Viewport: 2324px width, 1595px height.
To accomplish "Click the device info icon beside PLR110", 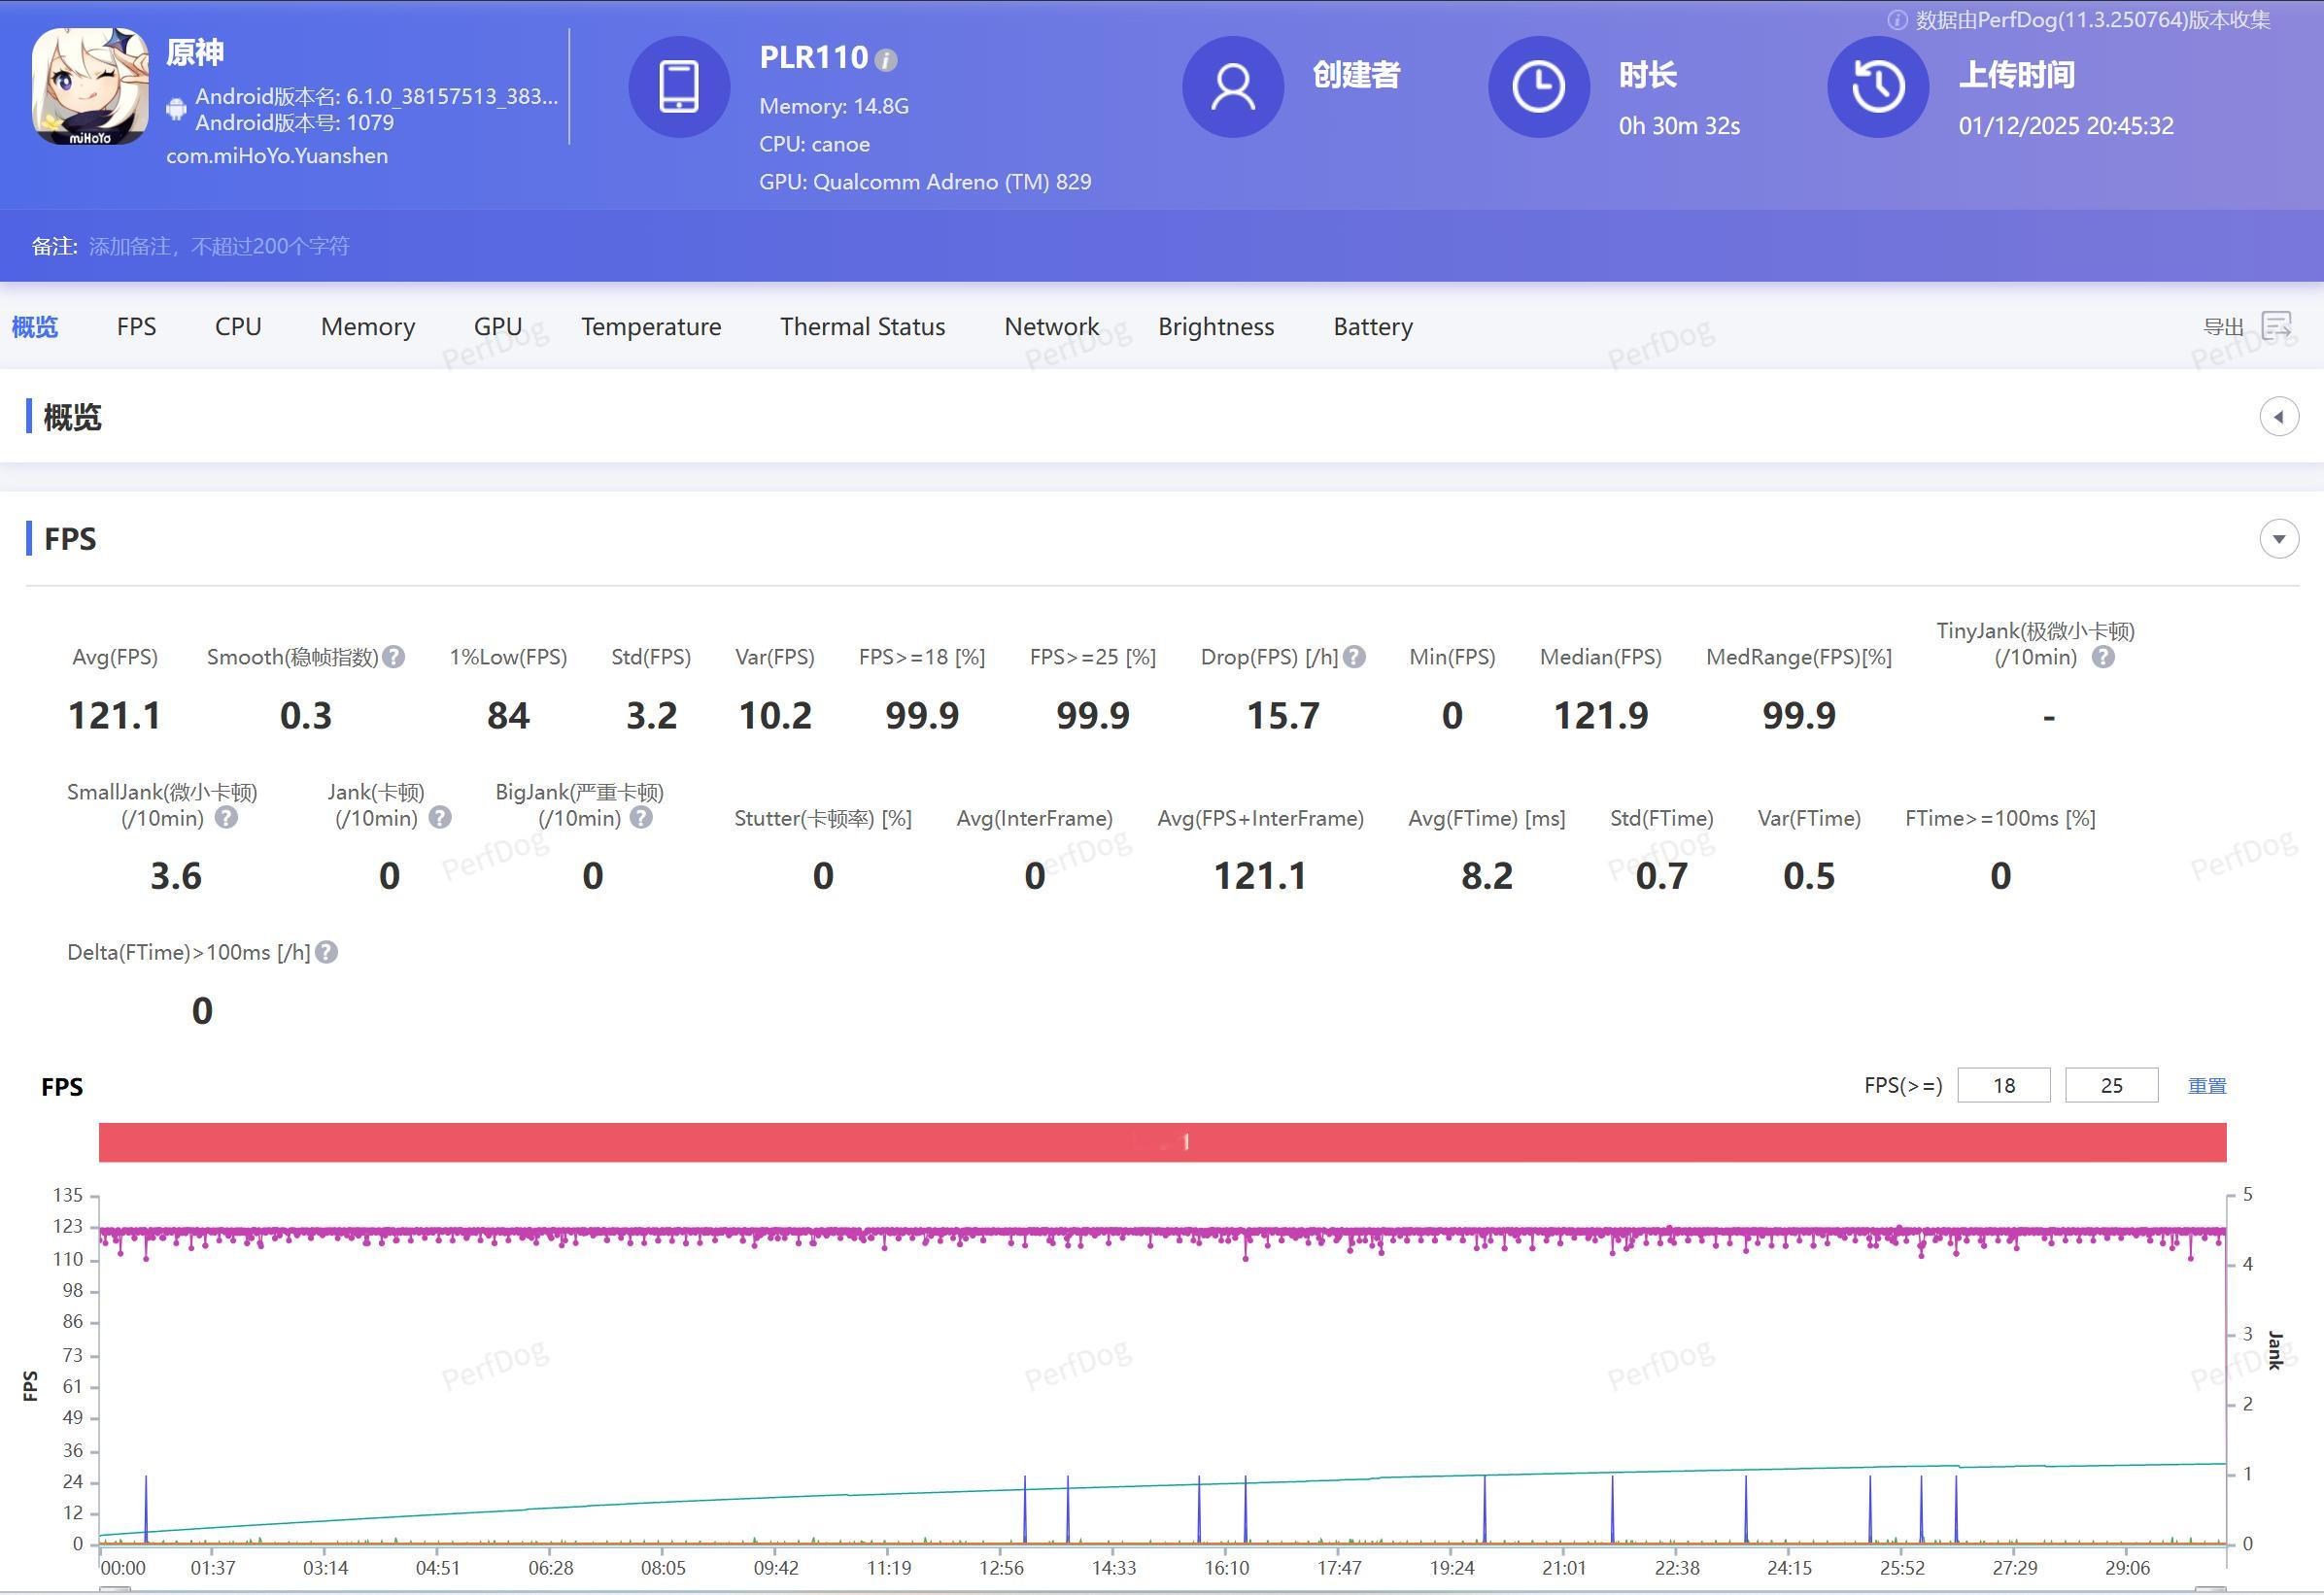I will point(886,61).
